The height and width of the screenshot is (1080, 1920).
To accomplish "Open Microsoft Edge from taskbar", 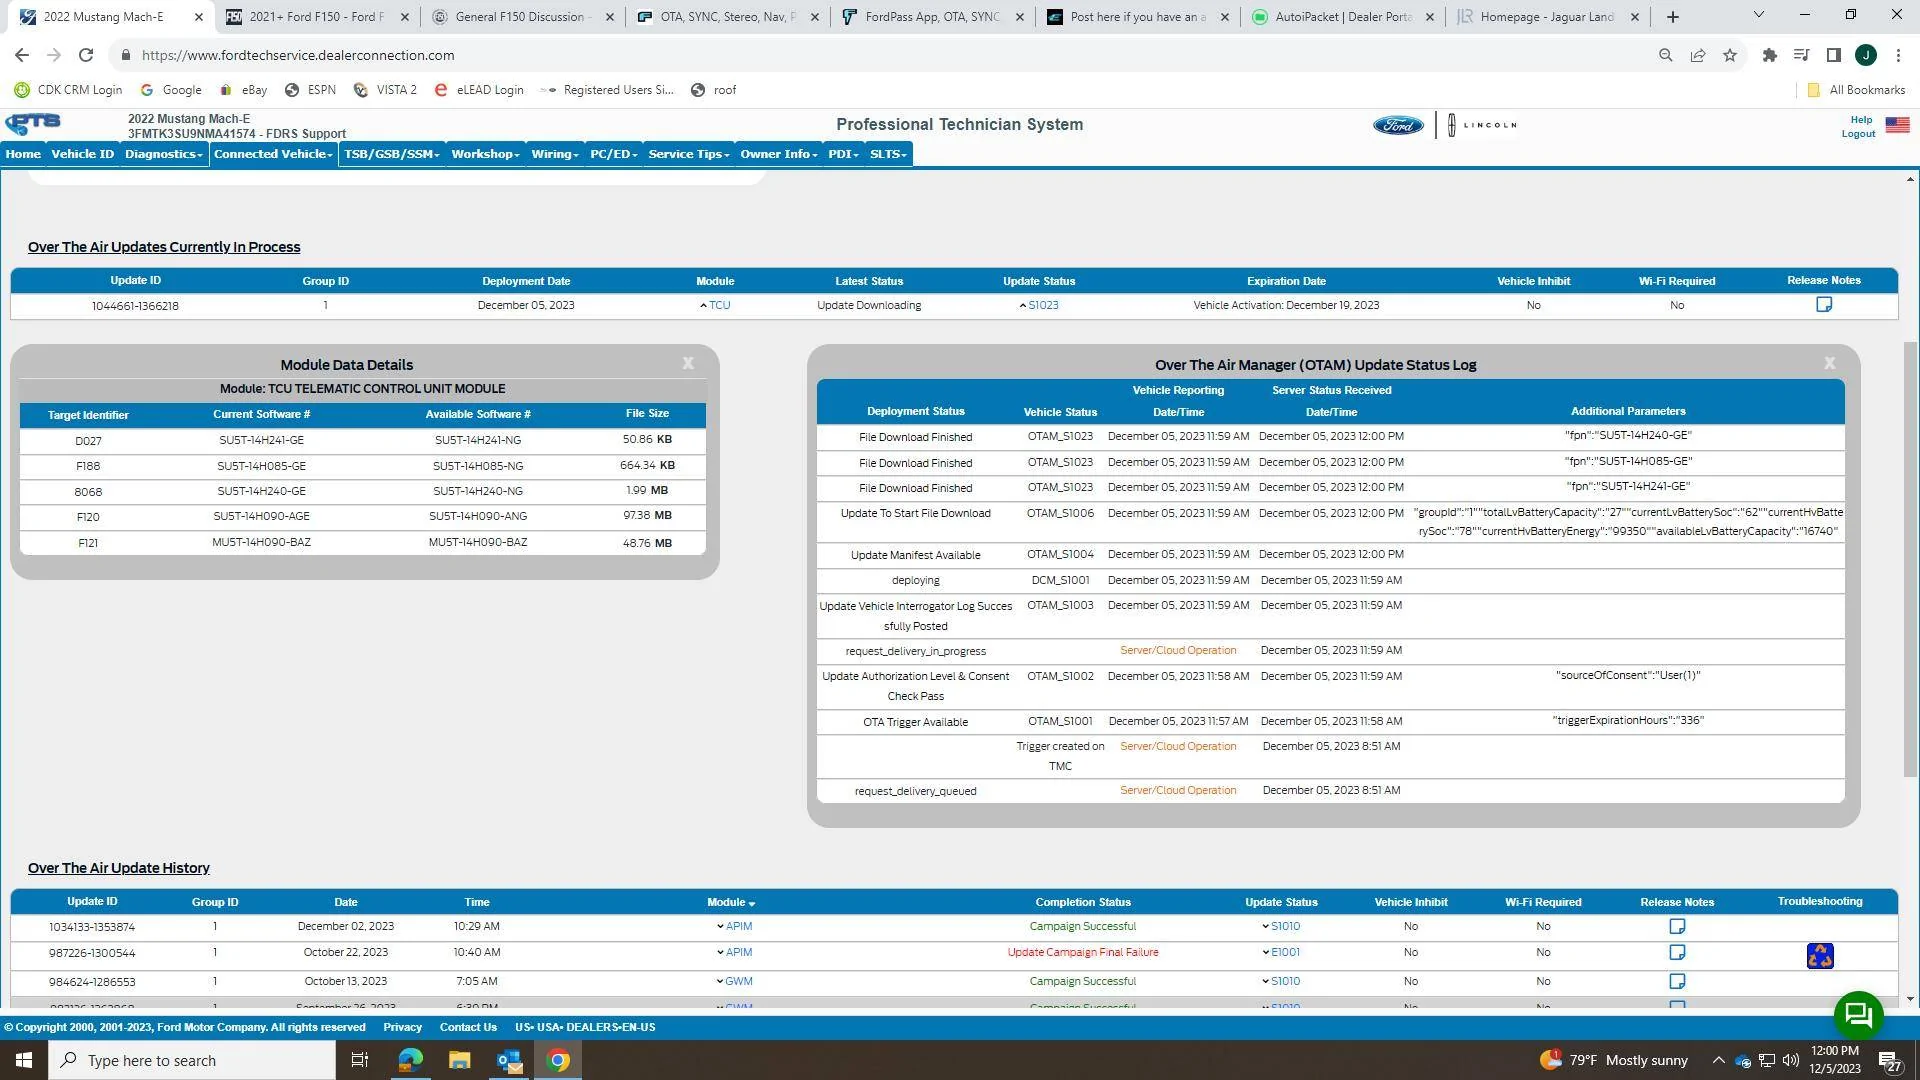I will tap(410, 1060).
